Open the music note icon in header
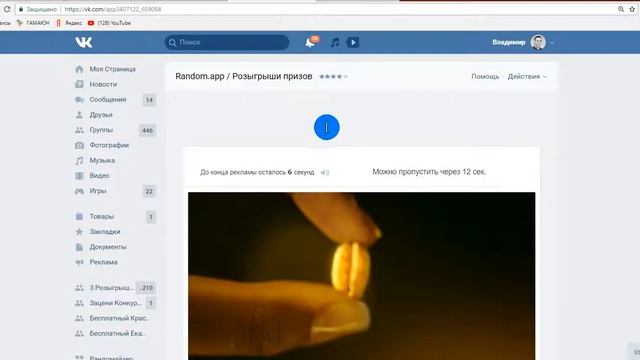This screenshot has height=360, width=640. pyautogui.click(x=335, y=42)
